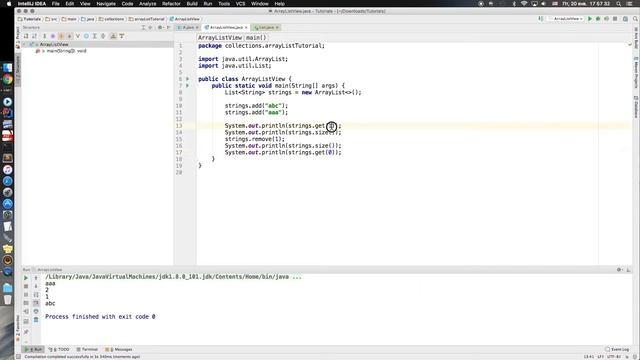Click the collections breadcrumb
This screenshot has height=360, width=640.
[x=111, y=19]
